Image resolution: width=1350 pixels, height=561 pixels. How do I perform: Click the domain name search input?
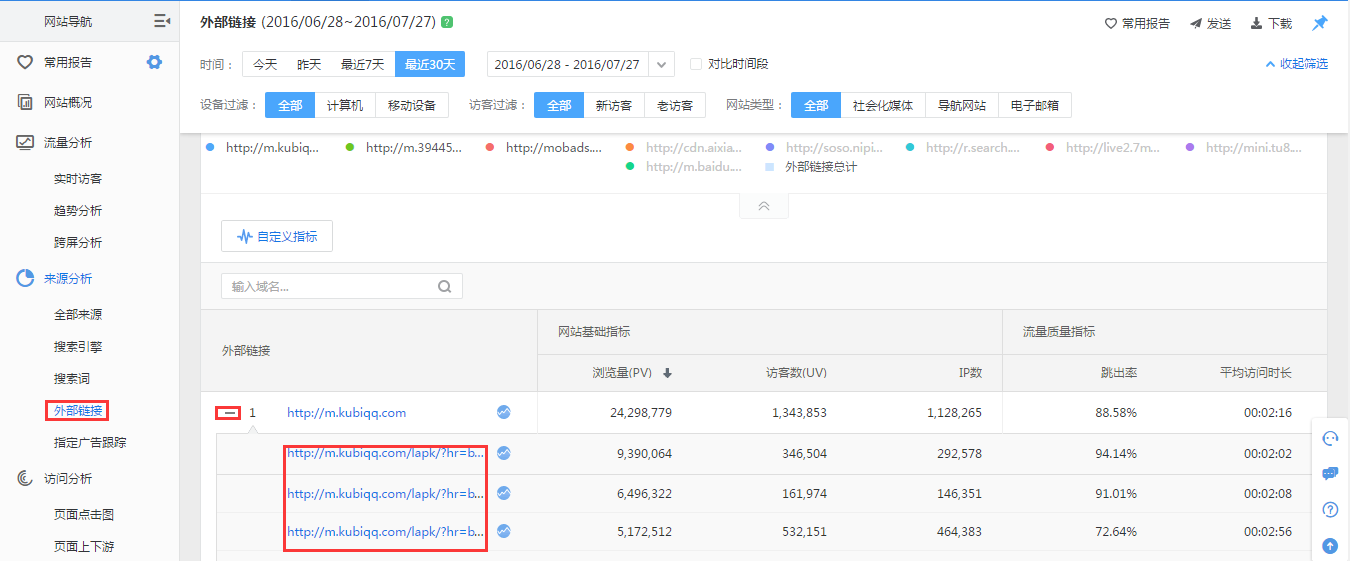tap(330, 287)
